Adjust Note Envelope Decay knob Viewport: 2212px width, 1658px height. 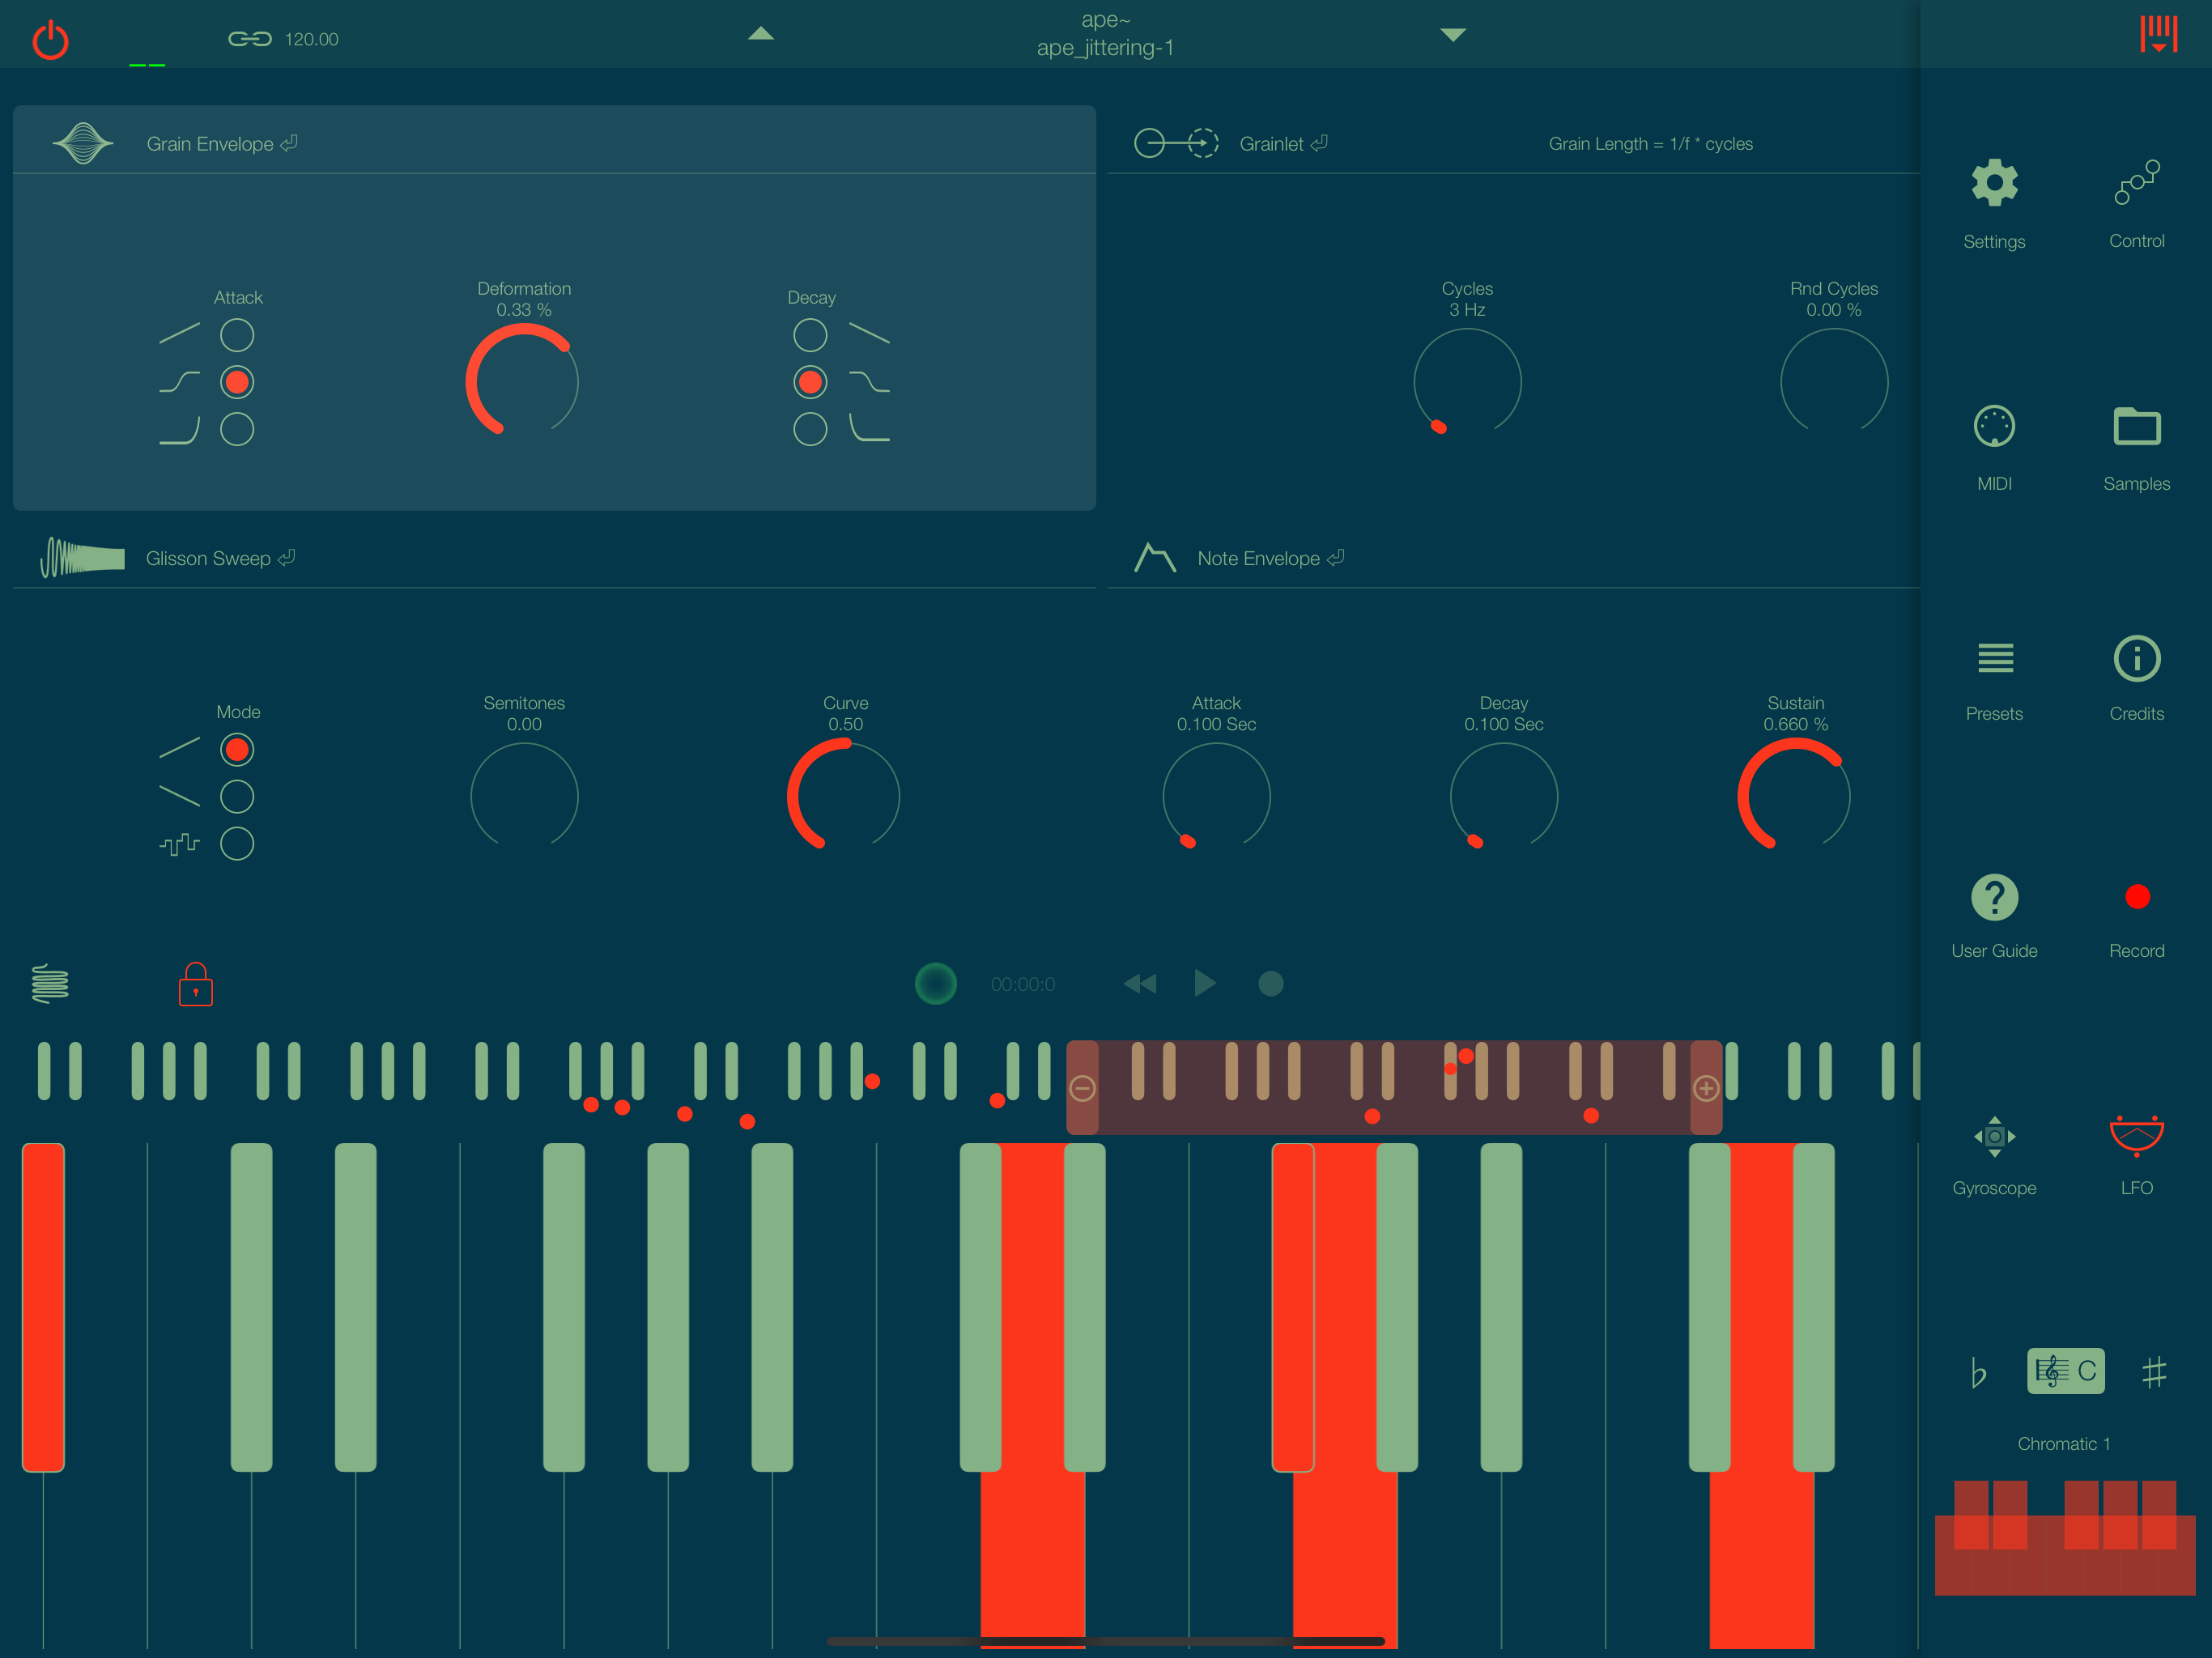click(1503, 797)
